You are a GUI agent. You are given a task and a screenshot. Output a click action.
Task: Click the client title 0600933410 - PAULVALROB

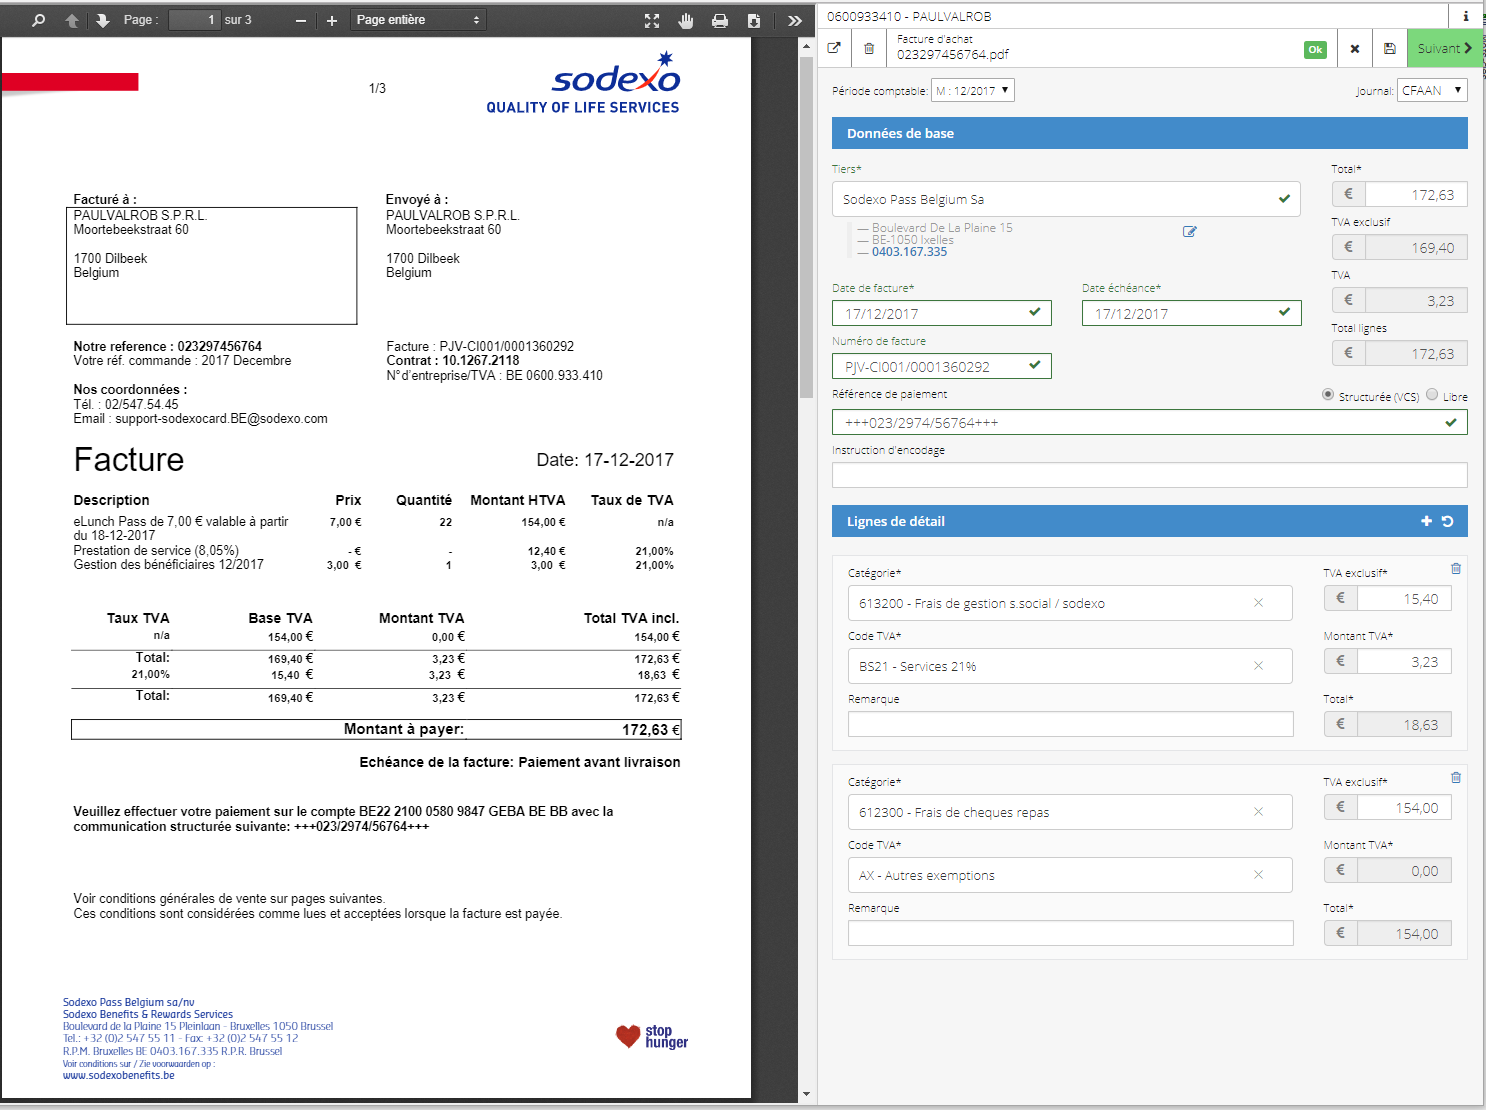tap(909, 16)
